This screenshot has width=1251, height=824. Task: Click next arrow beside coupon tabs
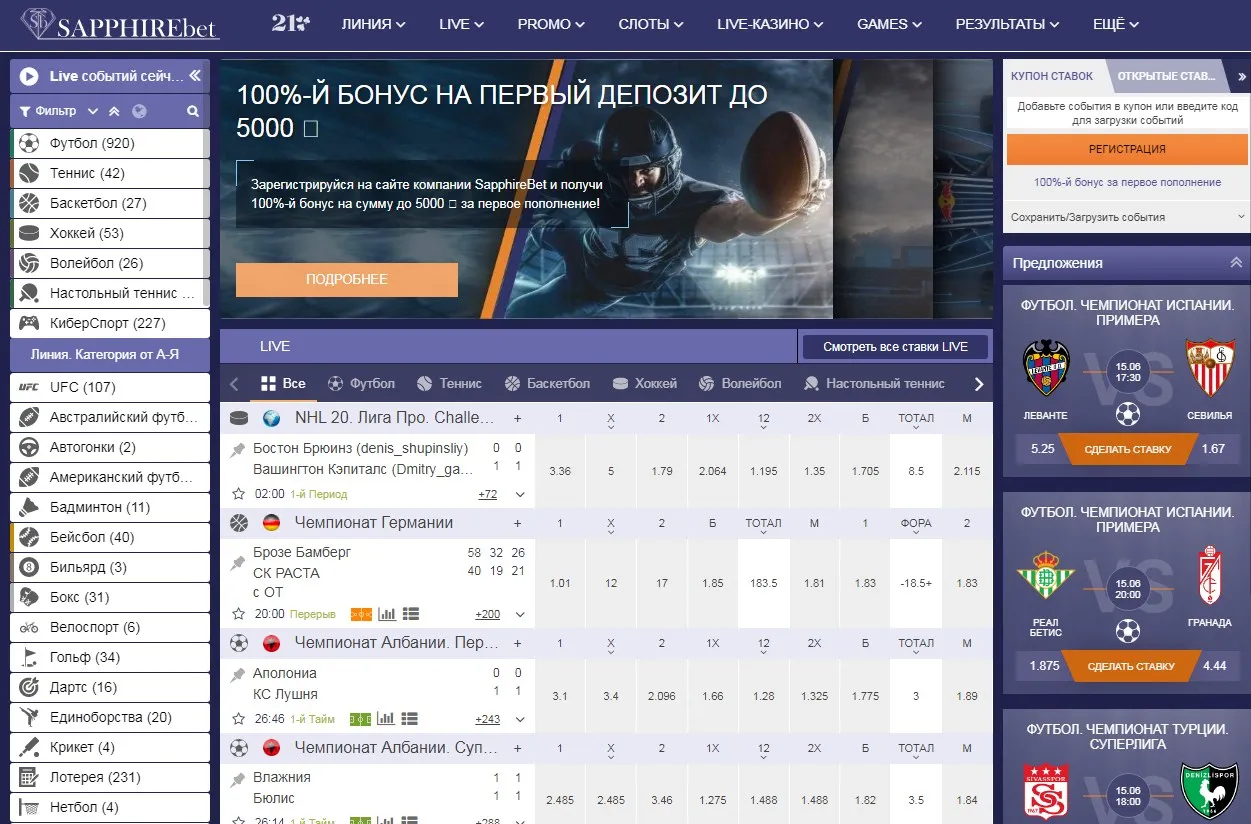1241,76
